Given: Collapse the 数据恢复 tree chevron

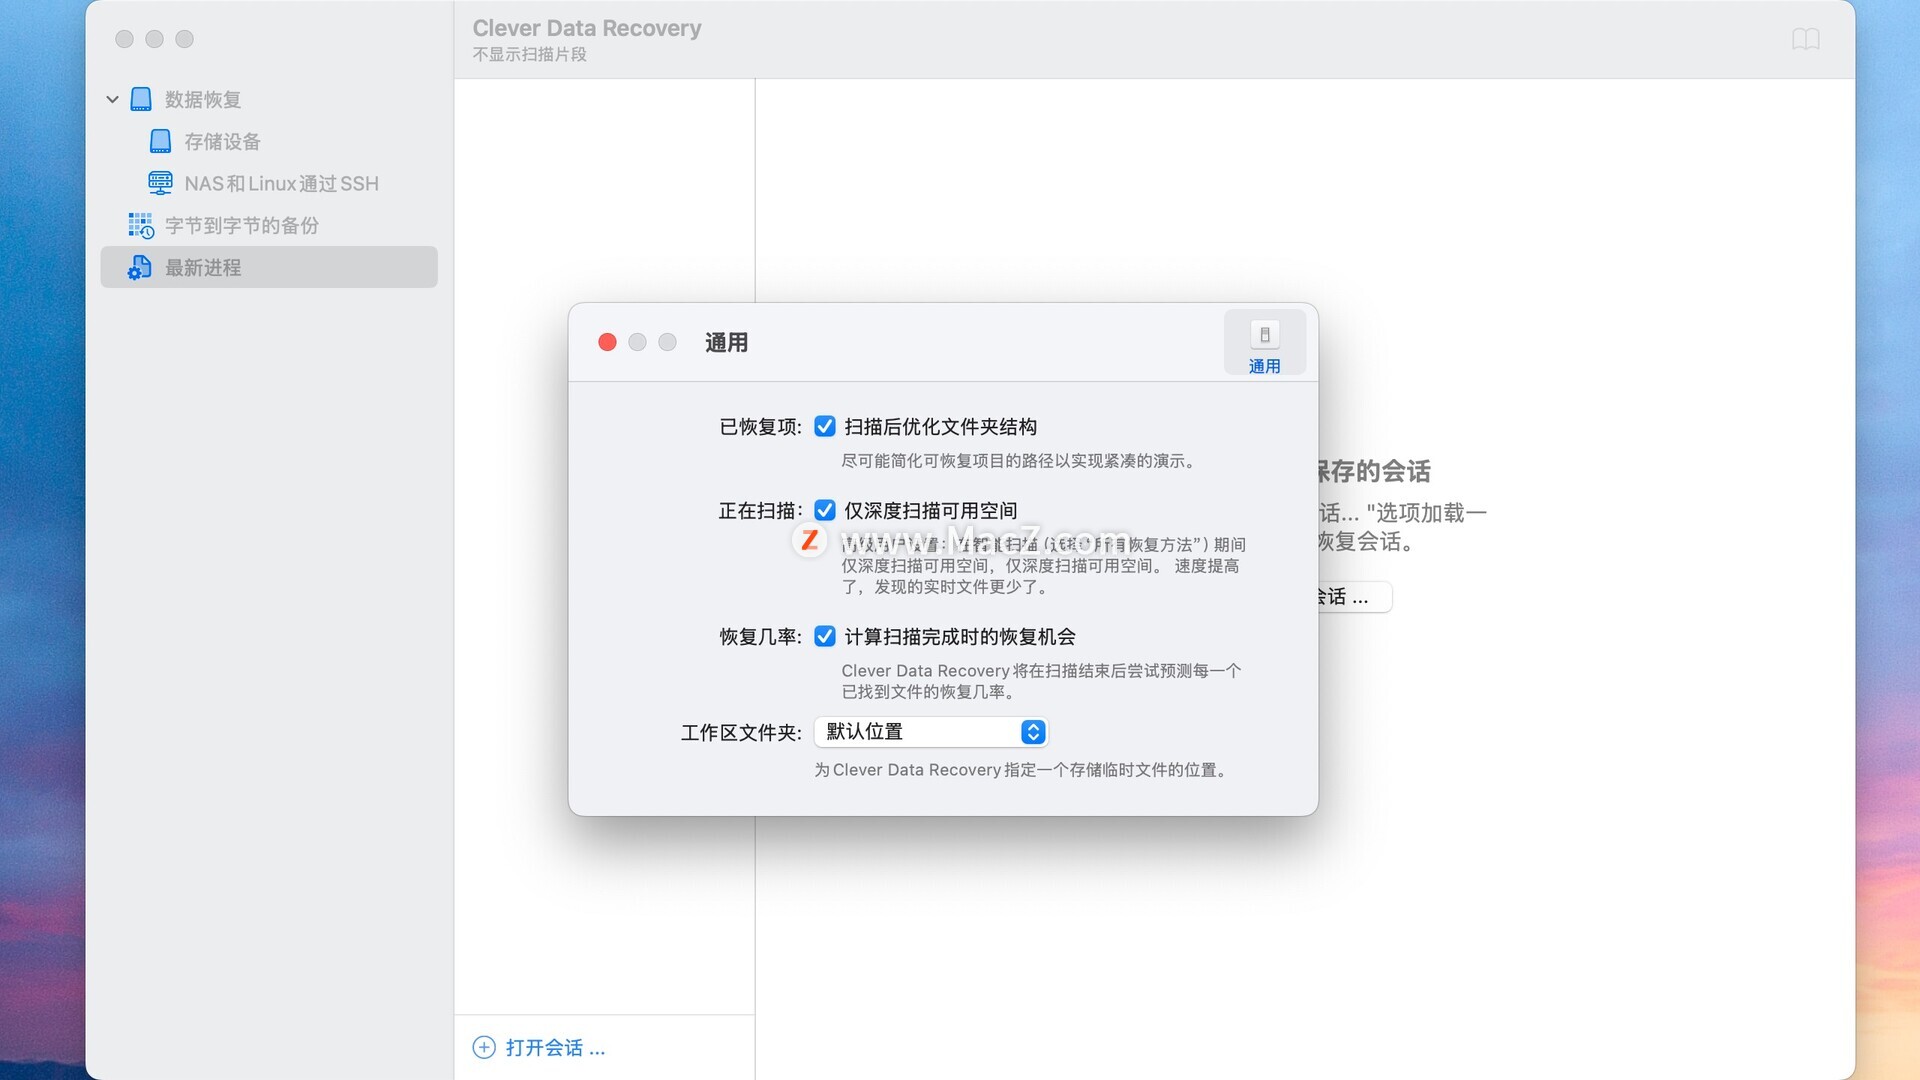Looking at the screenshot, I should tap(112, 99).
